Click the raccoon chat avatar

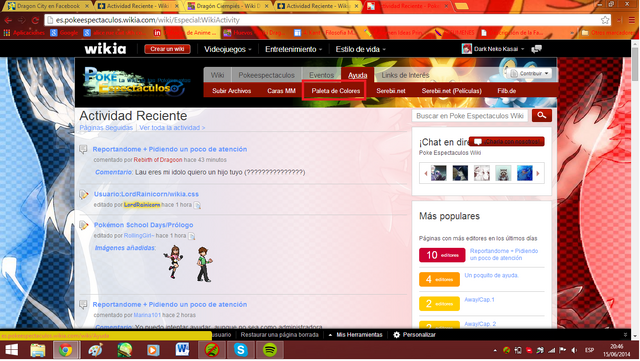(503, 173)
